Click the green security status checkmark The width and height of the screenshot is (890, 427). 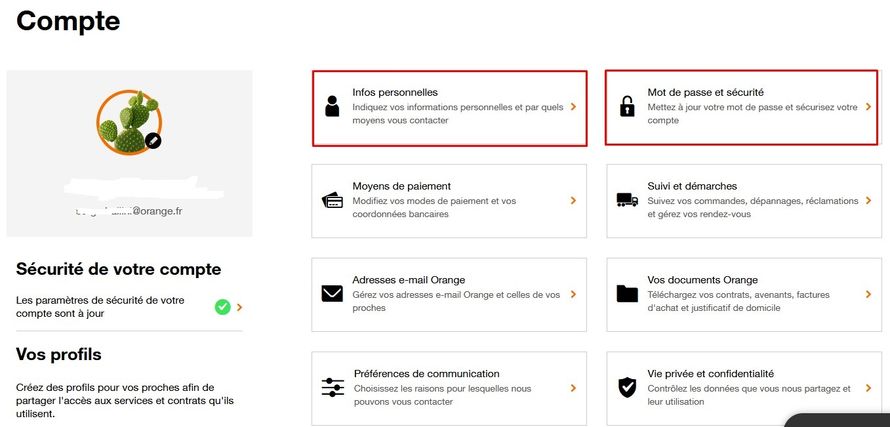[x=222, y=307]
